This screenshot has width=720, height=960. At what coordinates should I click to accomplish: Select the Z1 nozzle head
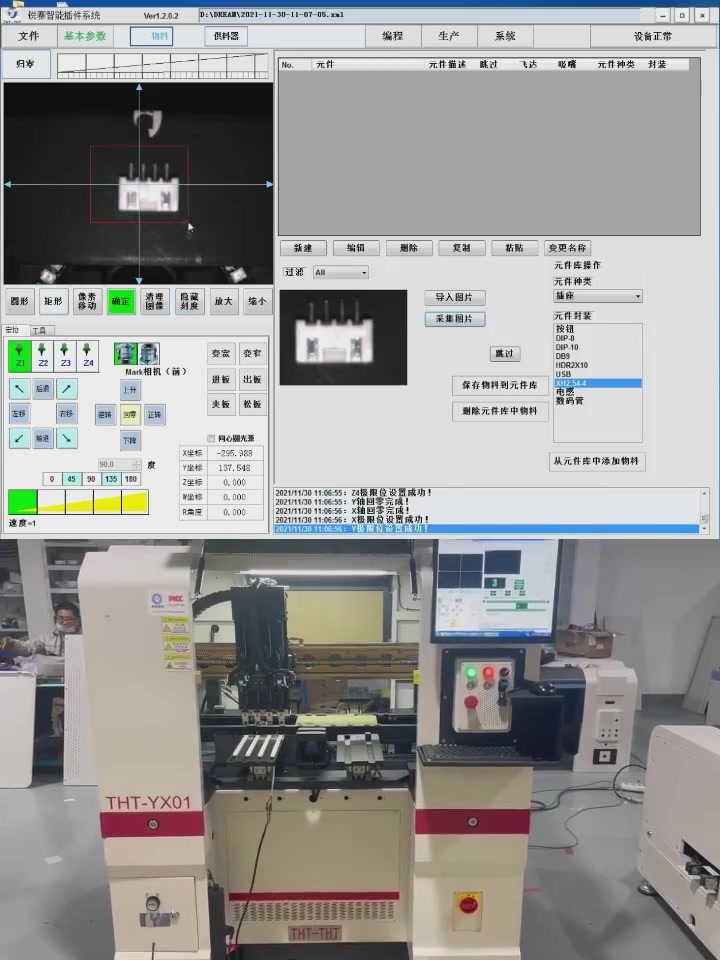(x=19, y=356)
